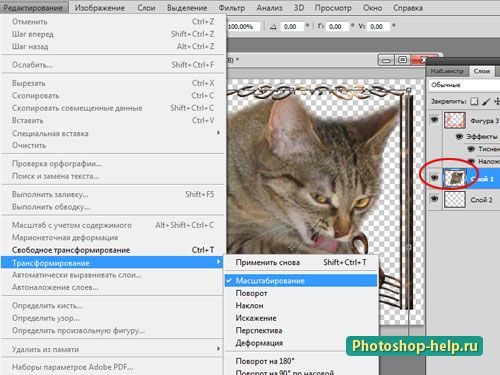Open the Фильтр menu
The width and height of the screenshot is (500, 375).
232,8
